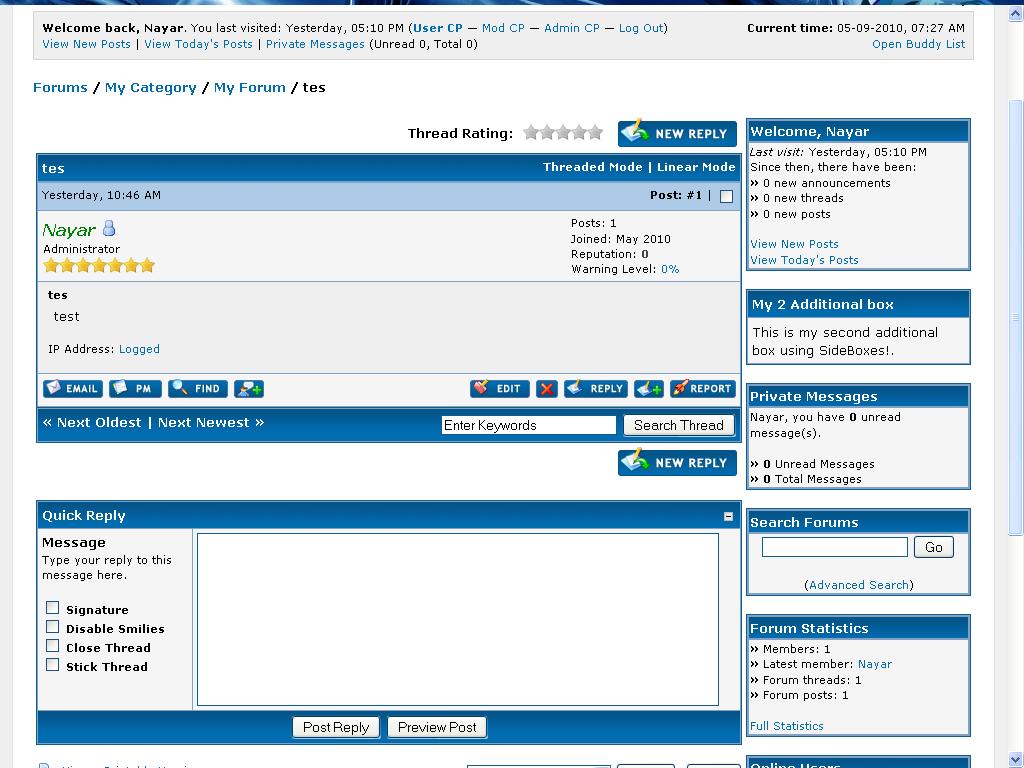Click inside the Quick Reply message box

(458, 619)
